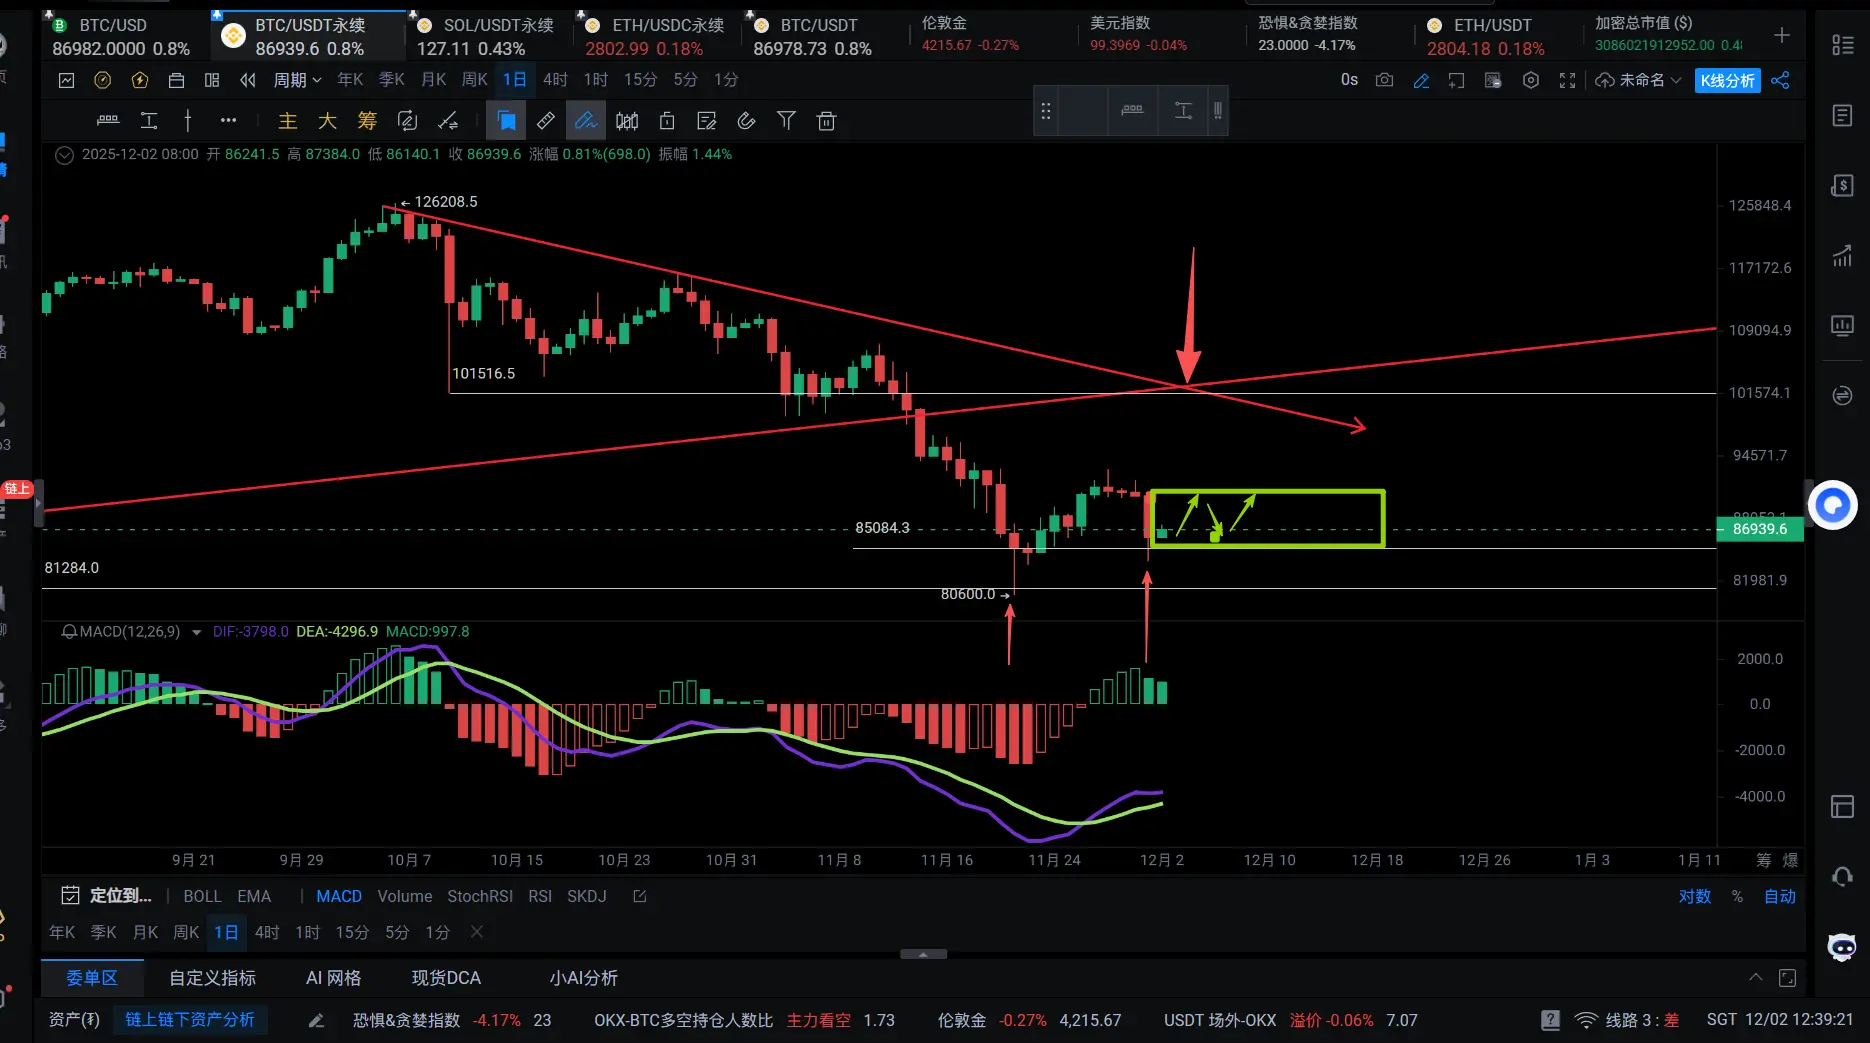Select the vertical line drawing tool
This screenshot has width=1870, height=1043.
pos(188,121)
